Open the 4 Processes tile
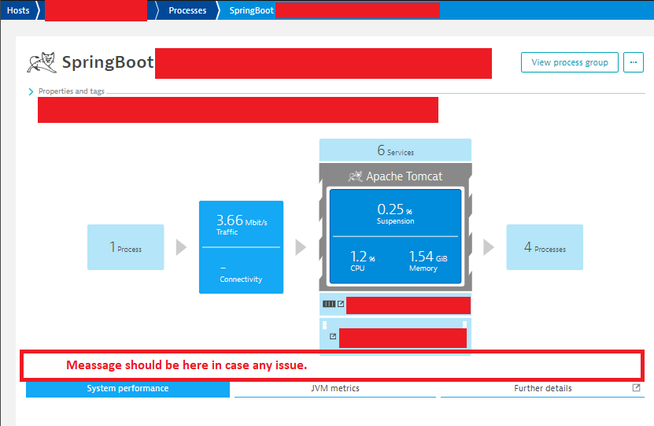654x426 pixels. [x=545, y=247]
